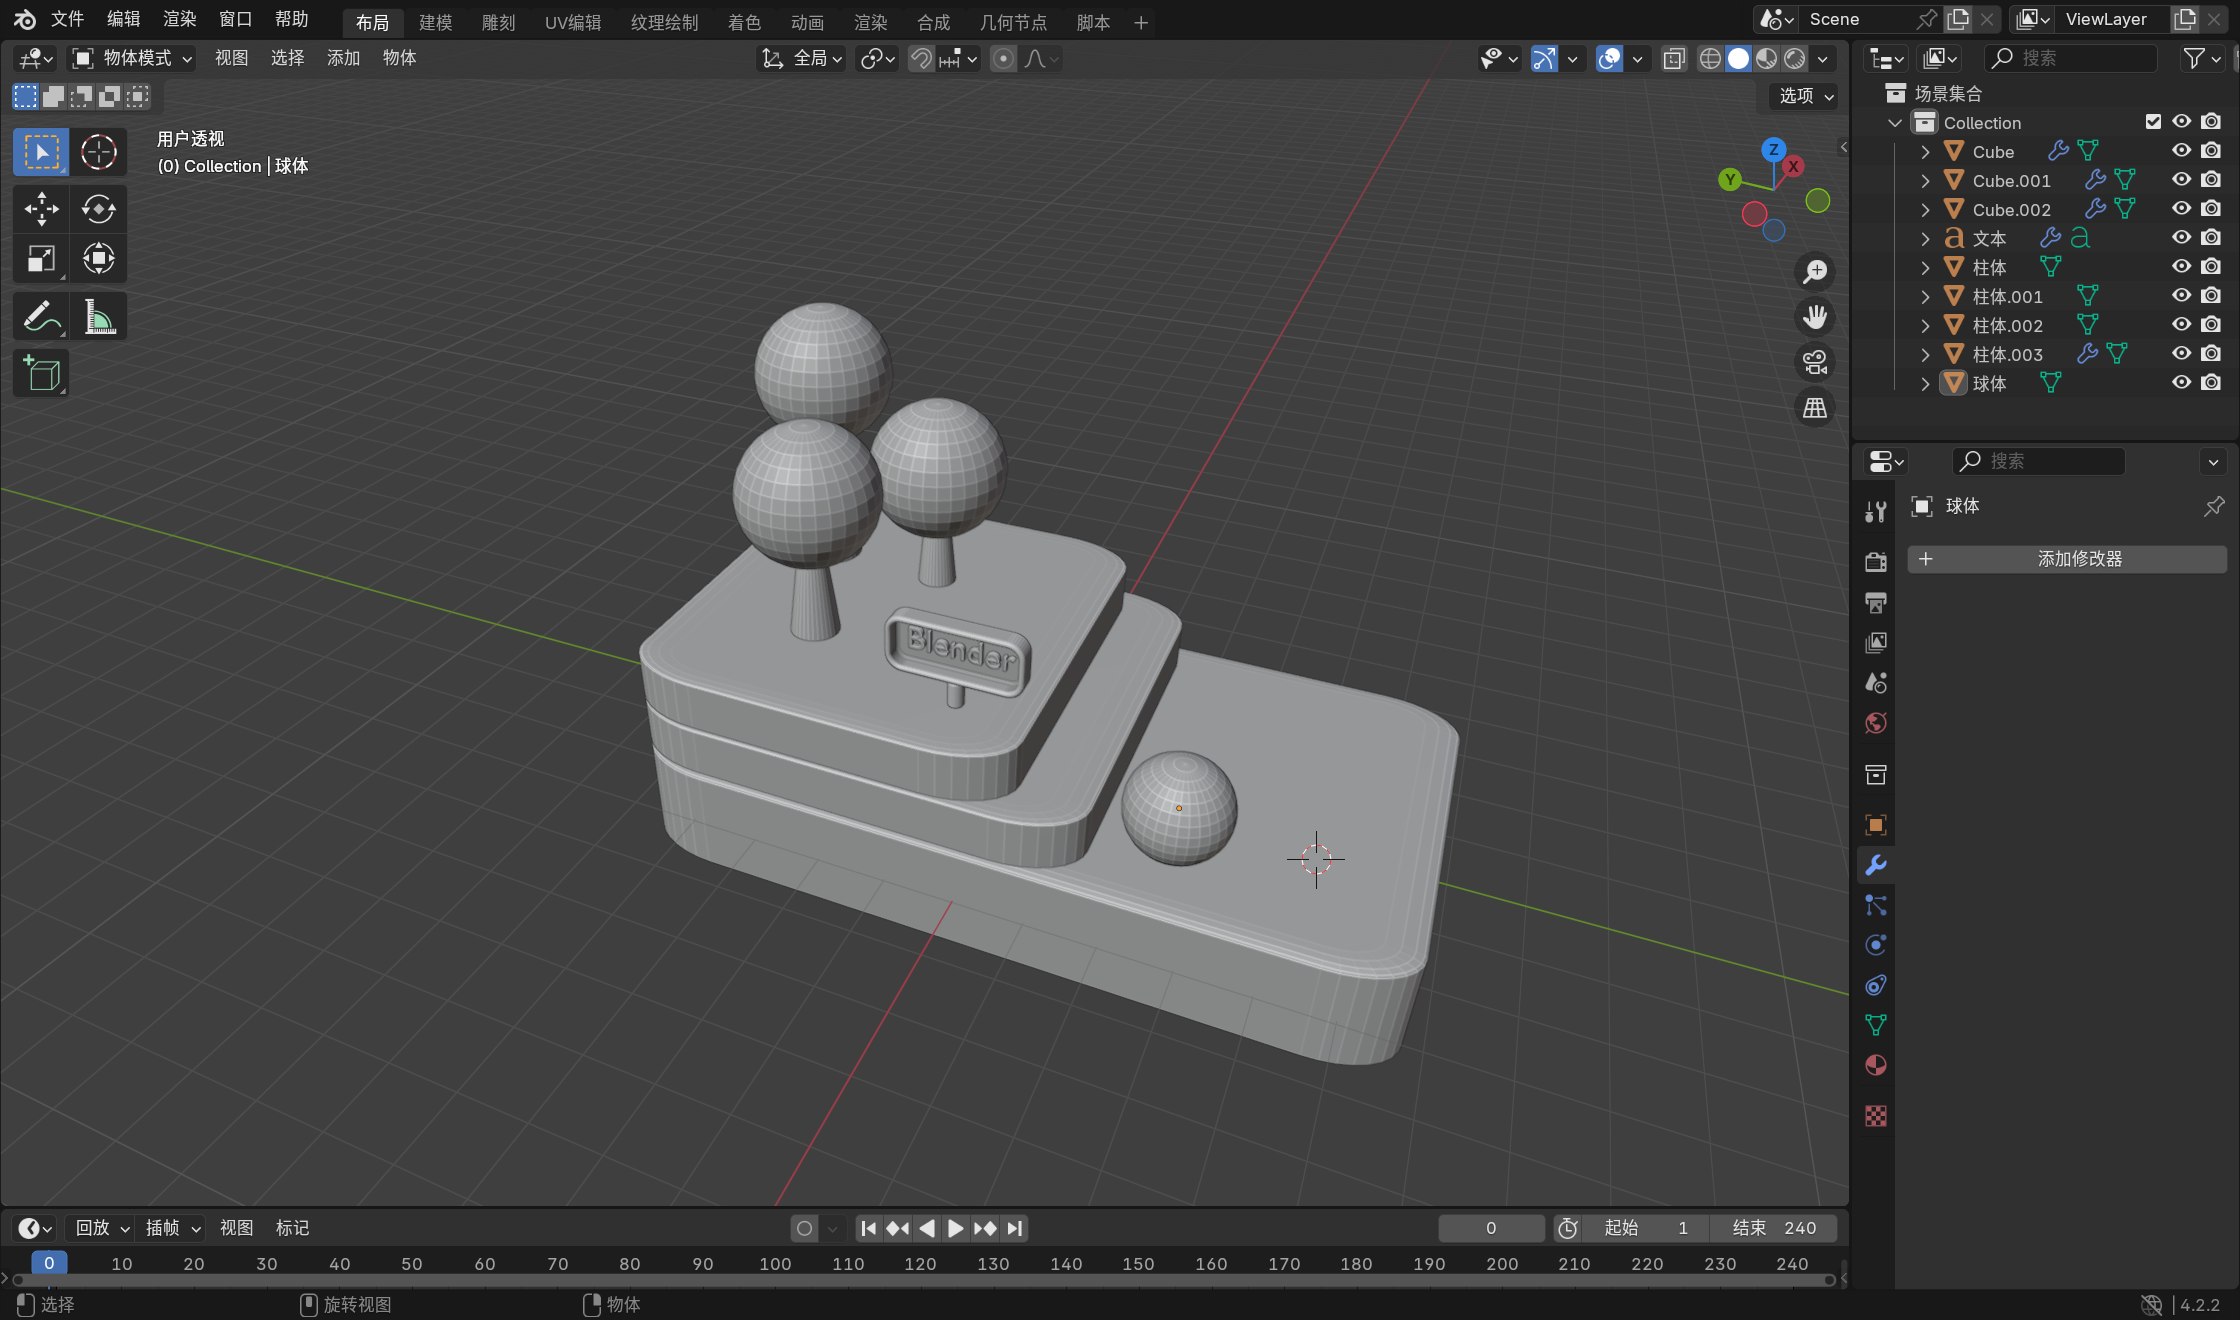Open the 全局 transform orientation dropdown
The height and width of the screenshot is (1320, 2240).
click(803, 59)
